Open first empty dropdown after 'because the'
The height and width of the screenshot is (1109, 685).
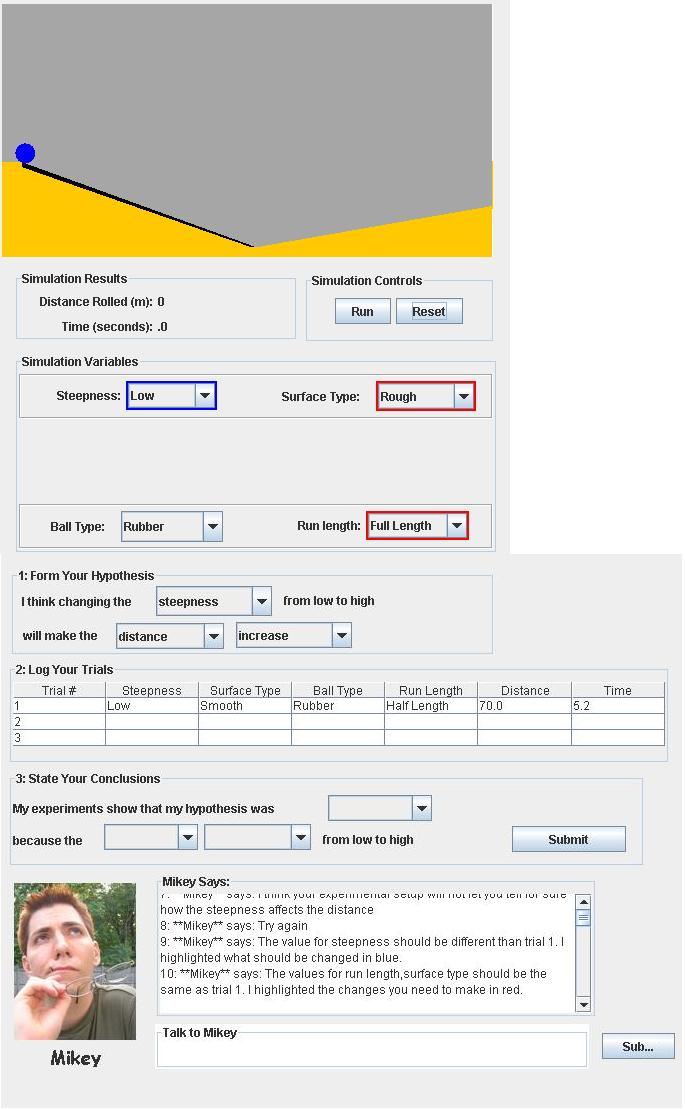pos(151,838)
